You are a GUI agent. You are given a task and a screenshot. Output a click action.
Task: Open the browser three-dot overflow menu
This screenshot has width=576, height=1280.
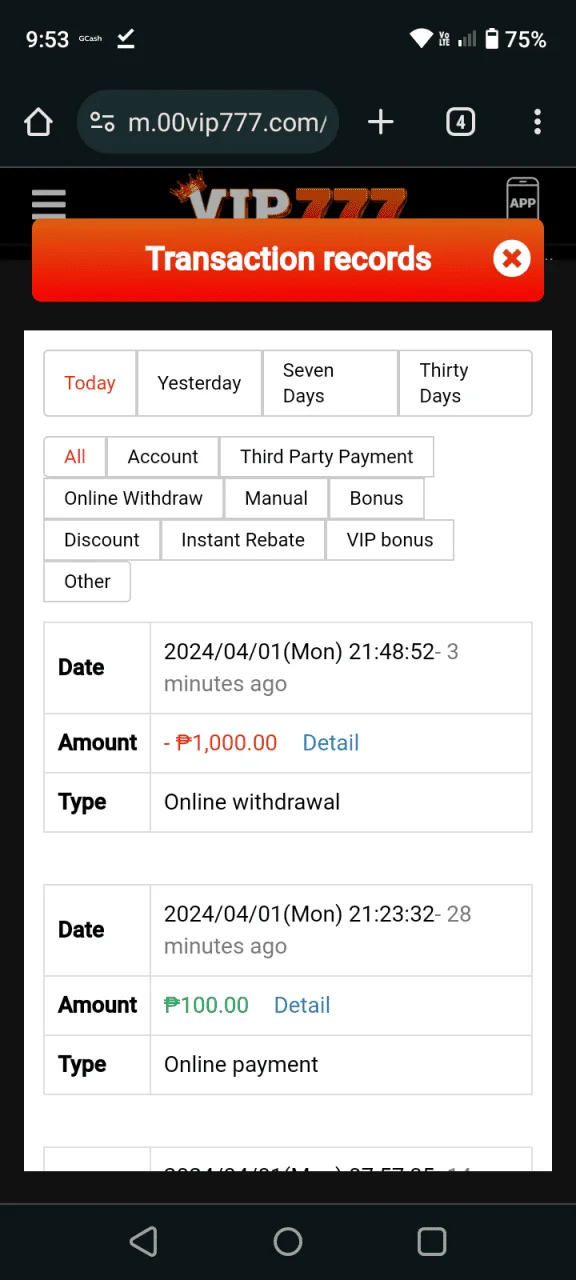(x=537, y=122)
